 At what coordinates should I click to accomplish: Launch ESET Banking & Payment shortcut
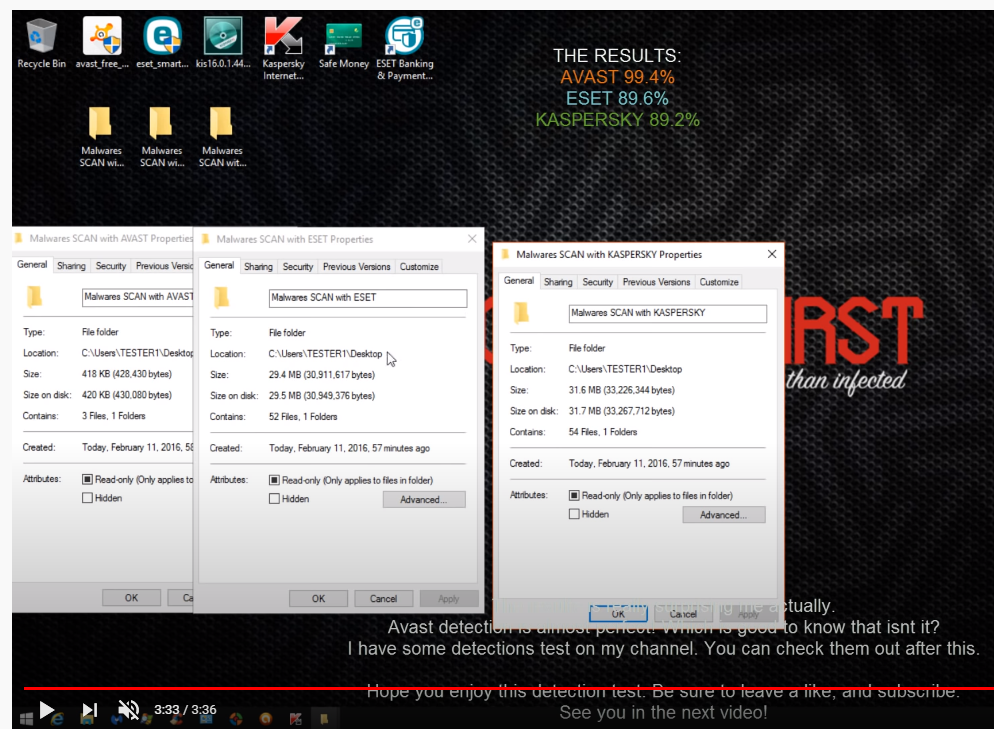pyautogui.click(x=404, y=49)
